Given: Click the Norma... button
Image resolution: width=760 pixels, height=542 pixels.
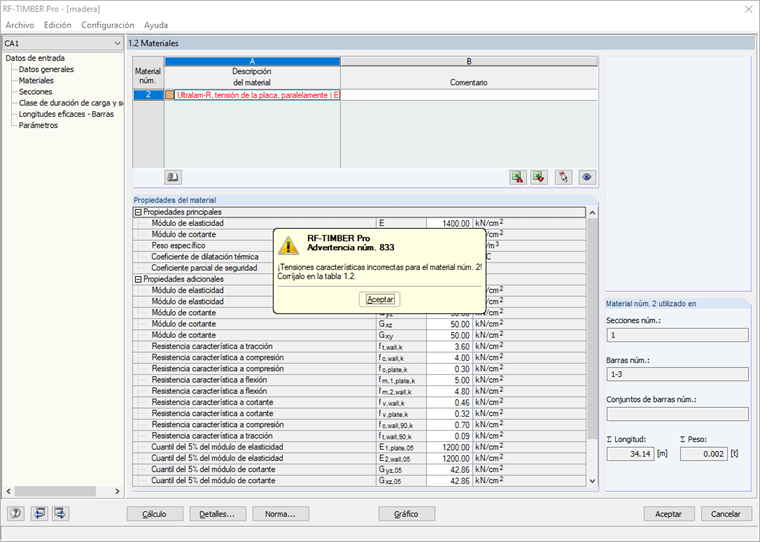Looking at the screenshot, I should pyautogui.click(x=280, y=514).
